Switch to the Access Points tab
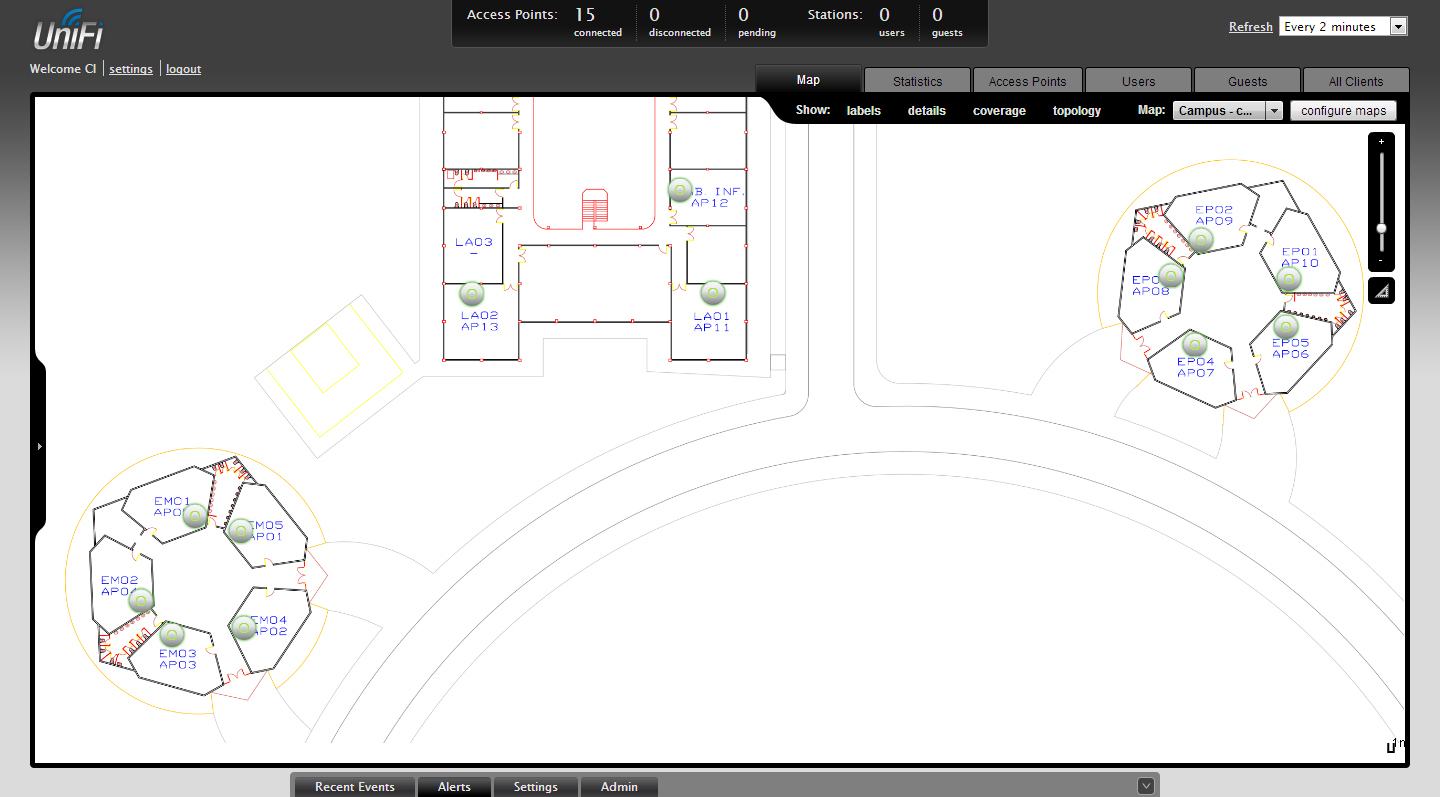1440x797 pixels. coord(1027,81)
